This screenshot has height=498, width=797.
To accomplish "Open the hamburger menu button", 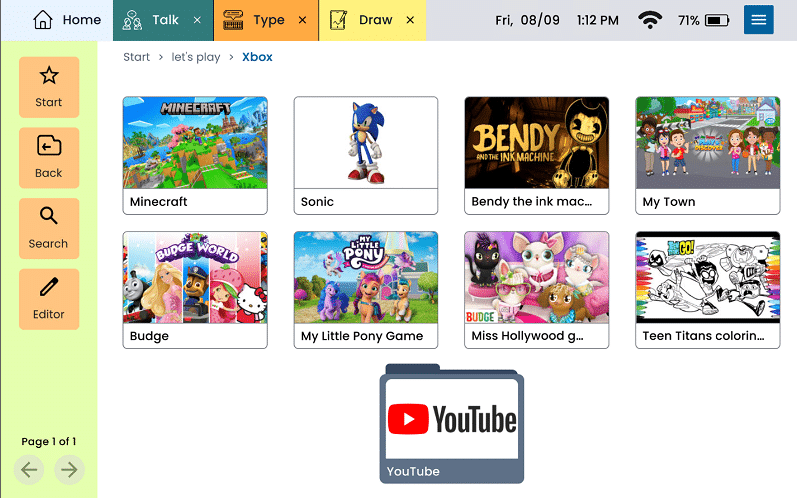I will tap(758, 20).
